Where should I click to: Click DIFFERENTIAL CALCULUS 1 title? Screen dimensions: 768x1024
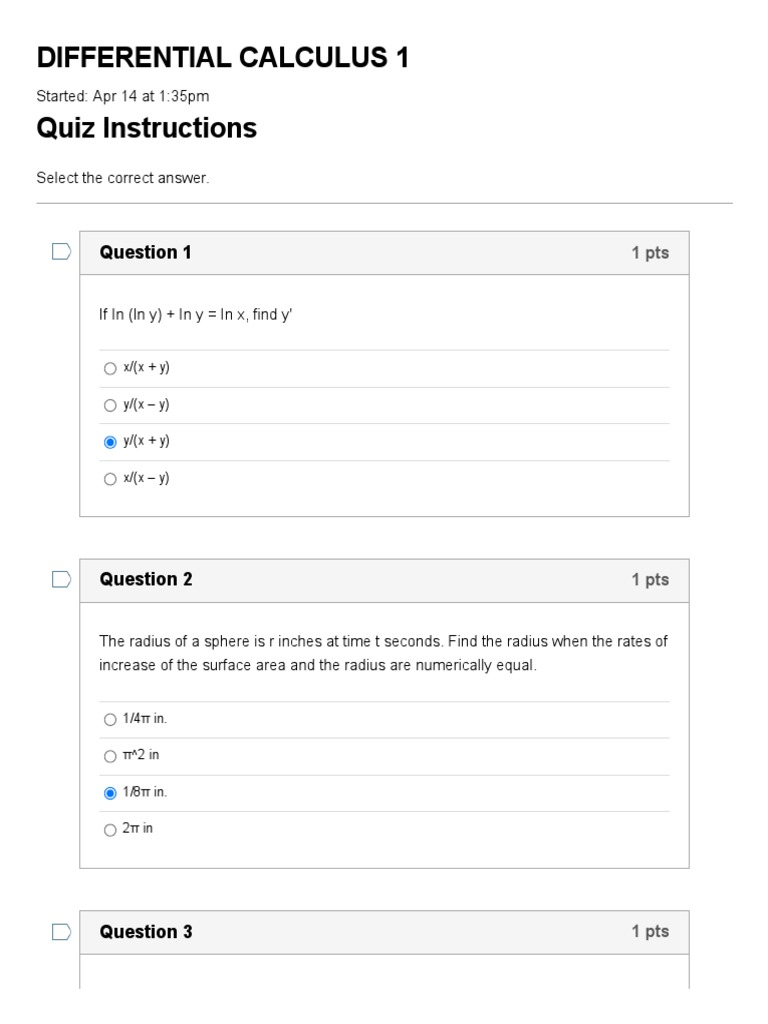coord(222,58)
